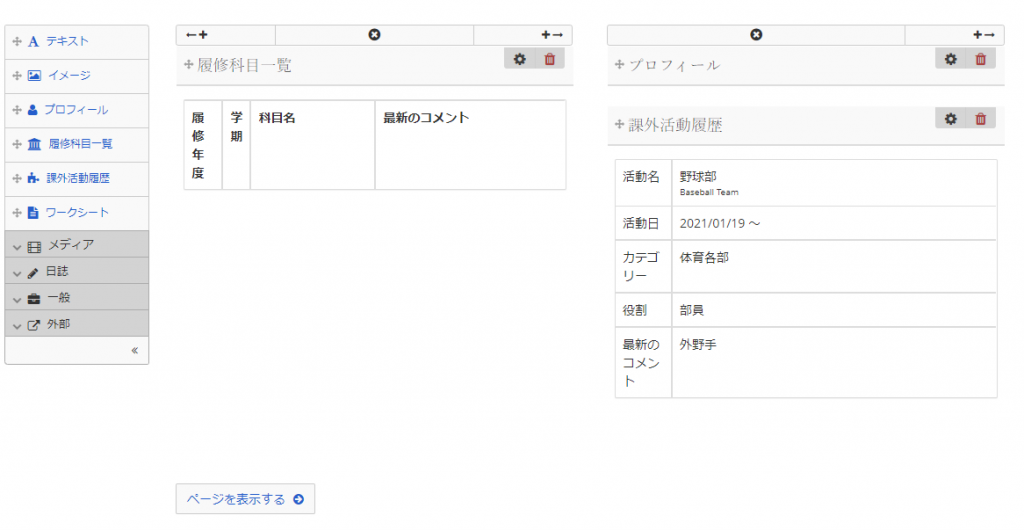Image resolution: width=1024 pixels, height=530 pixels.
Task: Expand the 日誌 section
Action: pyautogui.click(x=77, y=271)
